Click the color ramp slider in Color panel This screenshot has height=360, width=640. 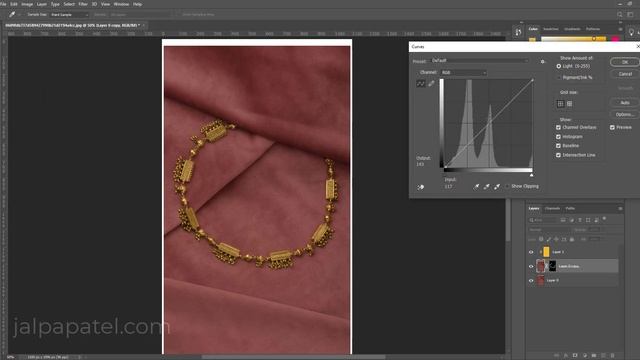tap(573, 39)
